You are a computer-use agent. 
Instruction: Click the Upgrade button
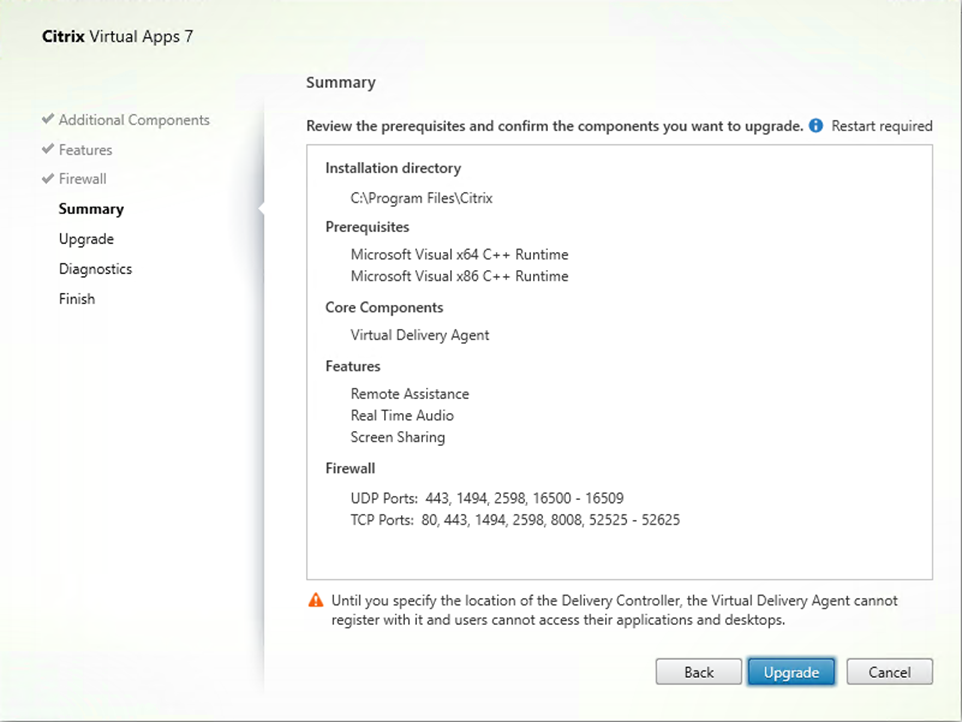pos(791,672)
